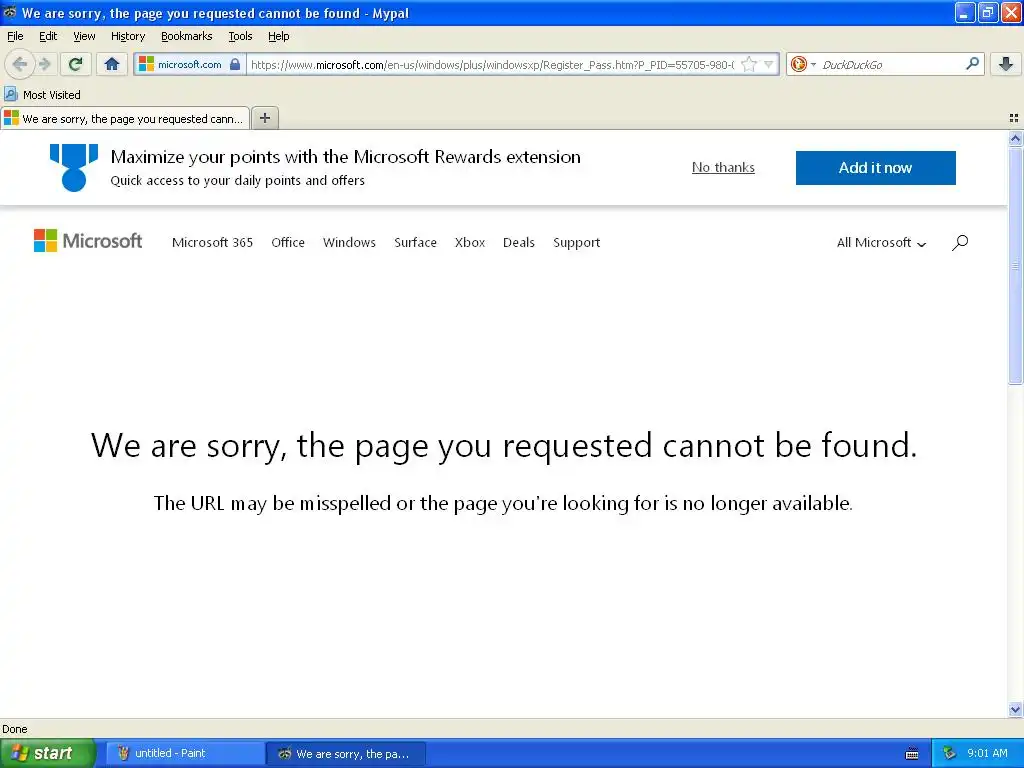
Task: Click the 9:01 AM clock
Action: (x=987, y=753)
